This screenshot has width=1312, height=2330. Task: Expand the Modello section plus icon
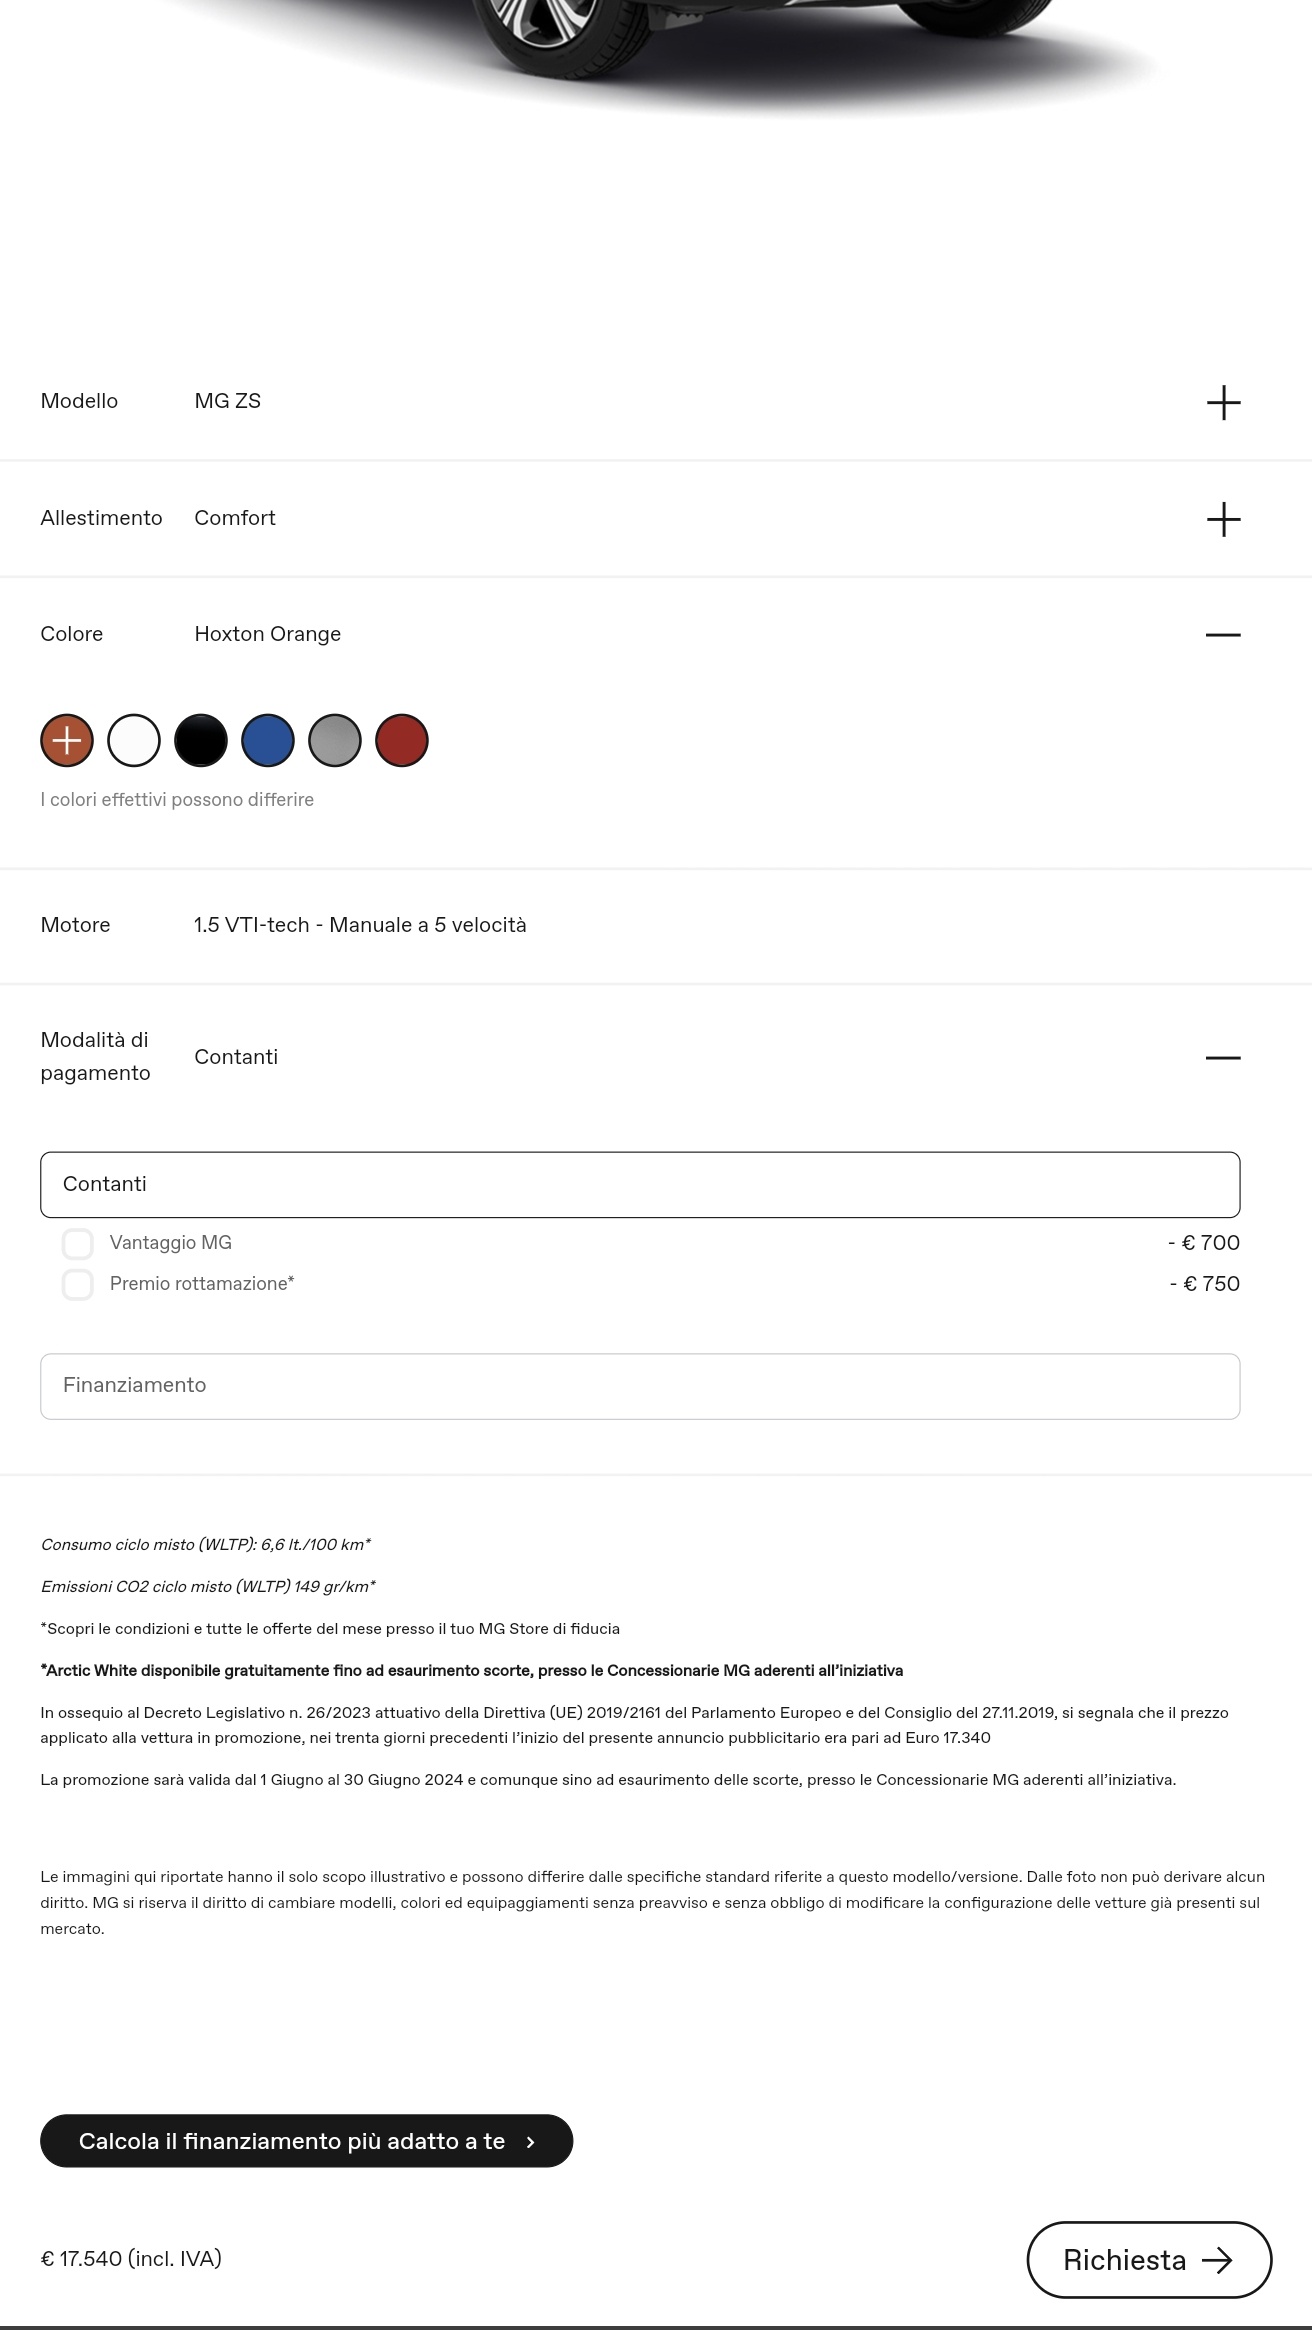(1223, 403)
